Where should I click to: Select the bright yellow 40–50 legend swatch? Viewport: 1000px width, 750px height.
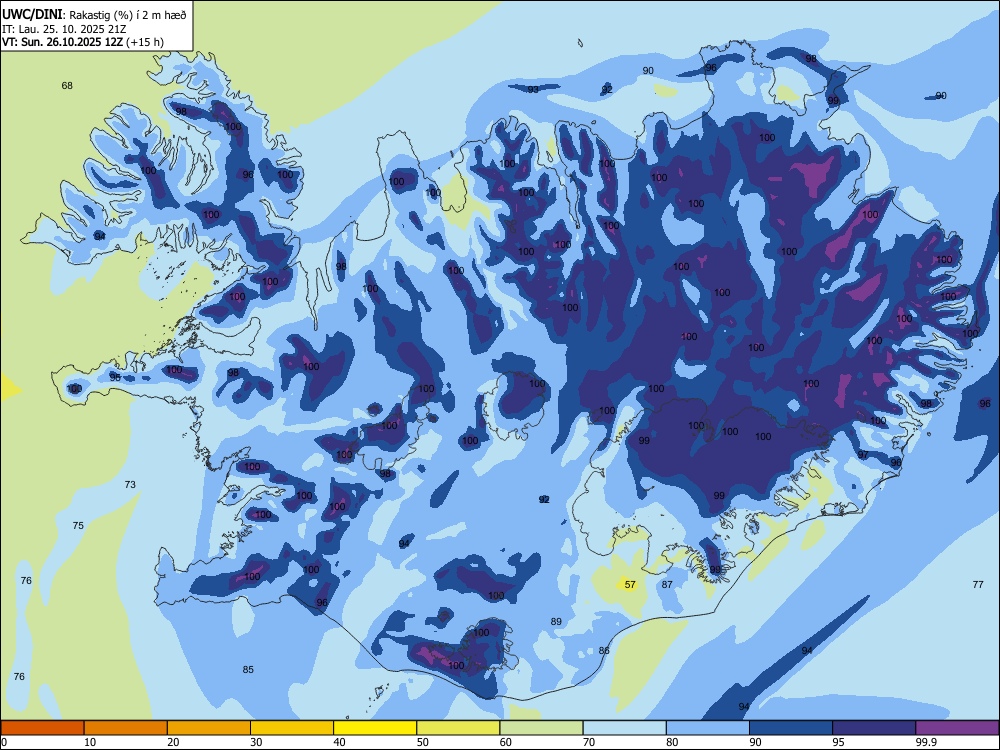pos(375,728)
